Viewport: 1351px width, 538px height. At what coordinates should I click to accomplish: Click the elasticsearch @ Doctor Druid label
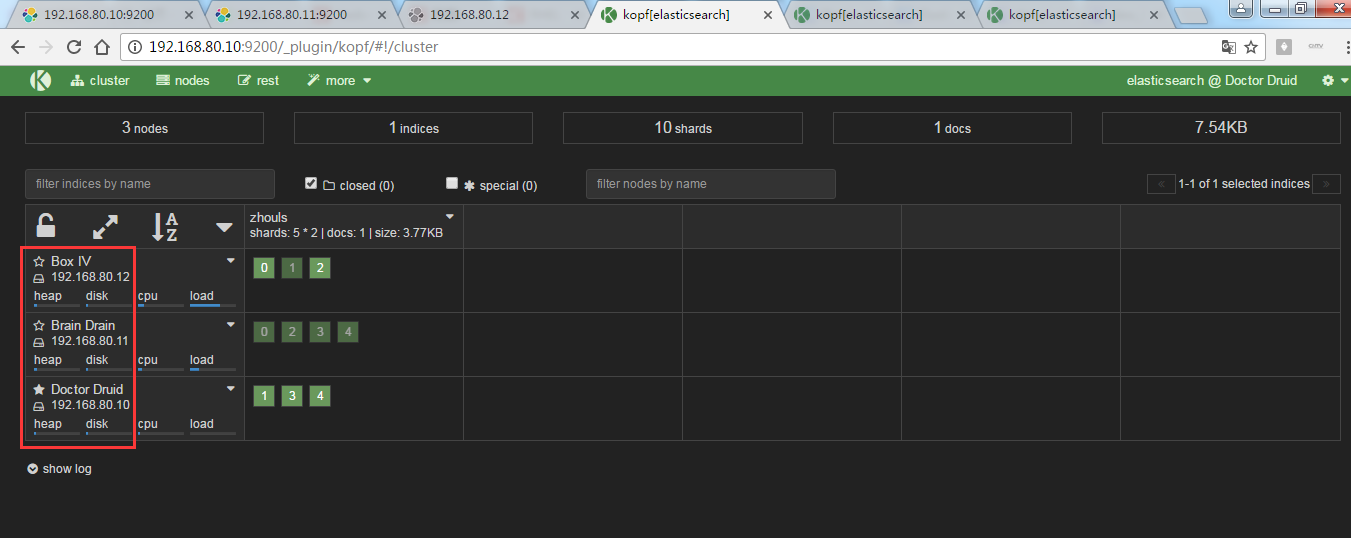pyautogui.click(x=1211, y=80)
